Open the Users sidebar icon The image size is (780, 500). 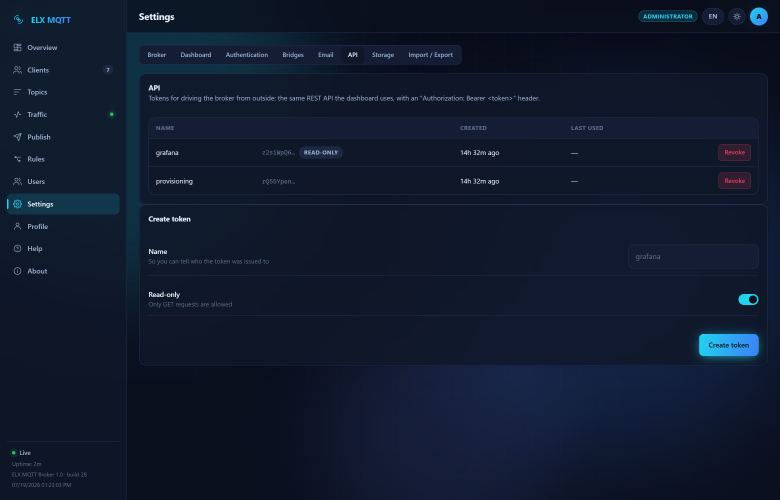[17, 182]
